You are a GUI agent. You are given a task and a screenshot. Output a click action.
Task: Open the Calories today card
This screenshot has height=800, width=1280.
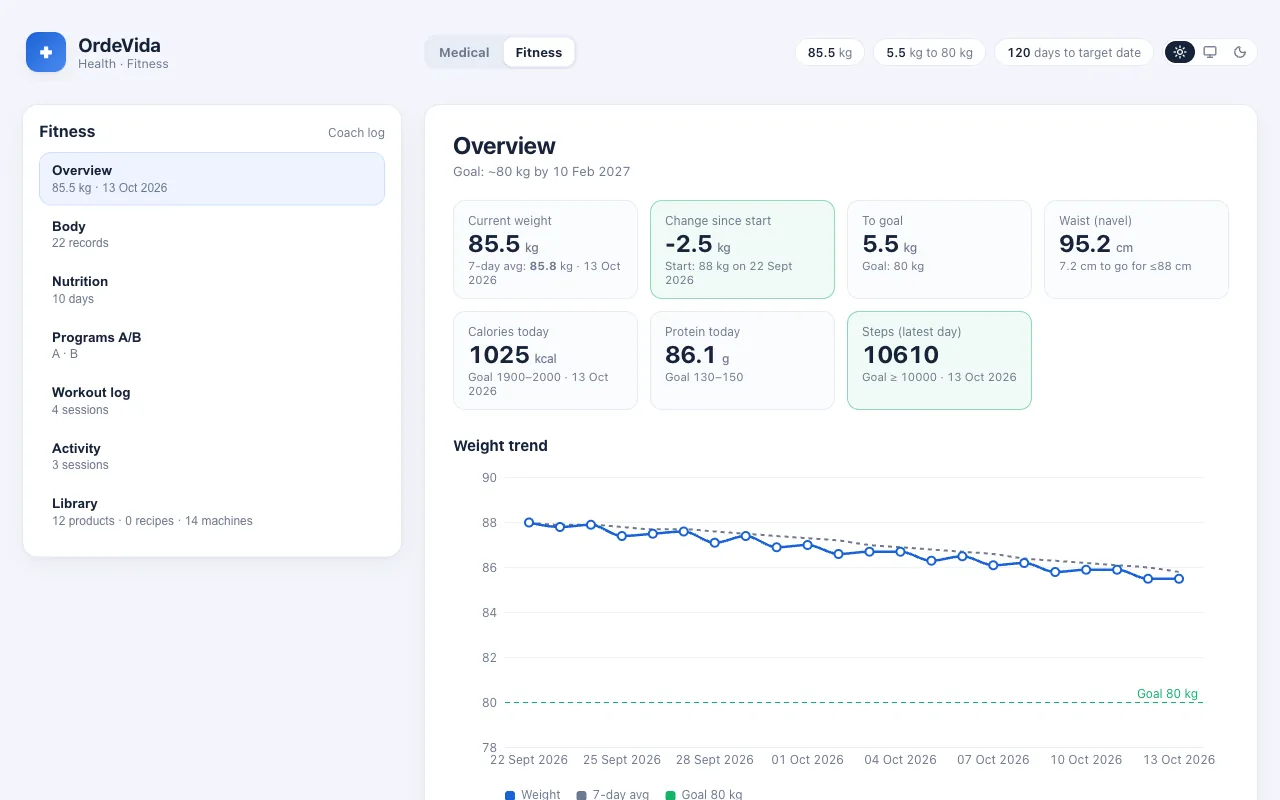pos(545,360)
